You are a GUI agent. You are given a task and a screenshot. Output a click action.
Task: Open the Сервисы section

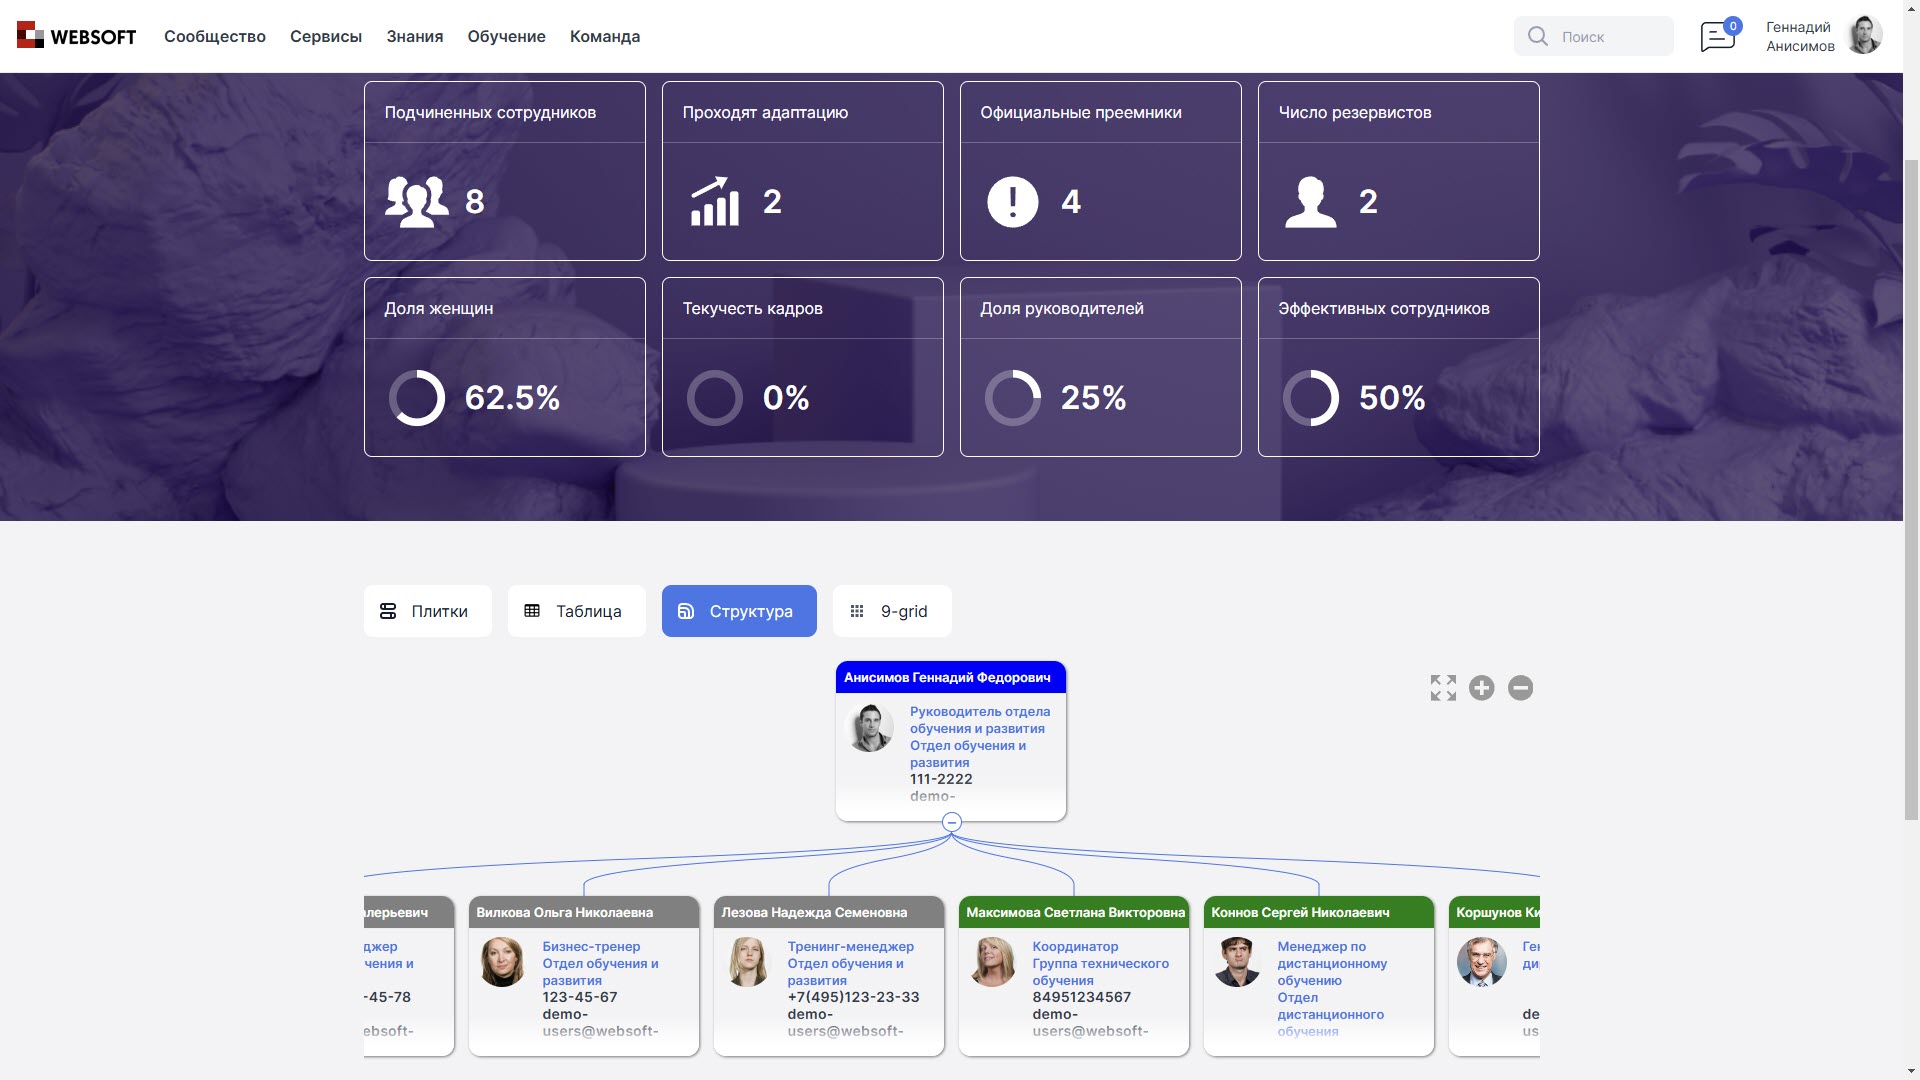coord(325,36)
